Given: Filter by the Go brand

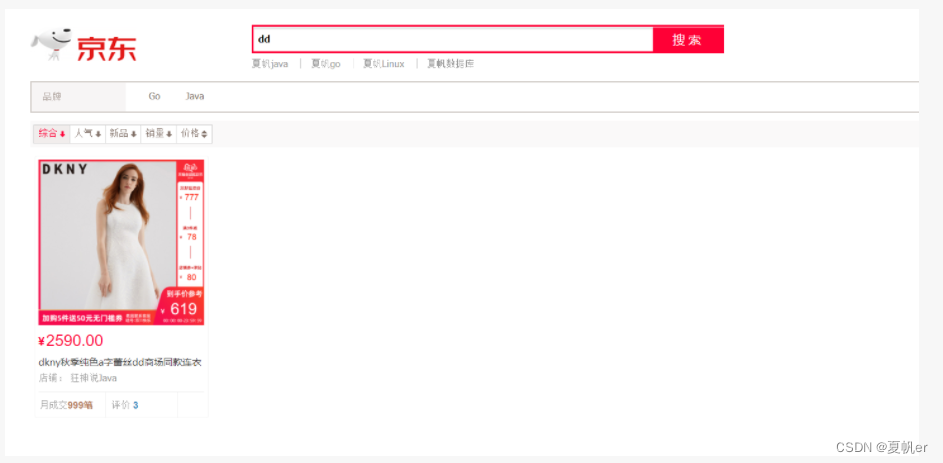Looking at the screenshot, I should 155,96.
